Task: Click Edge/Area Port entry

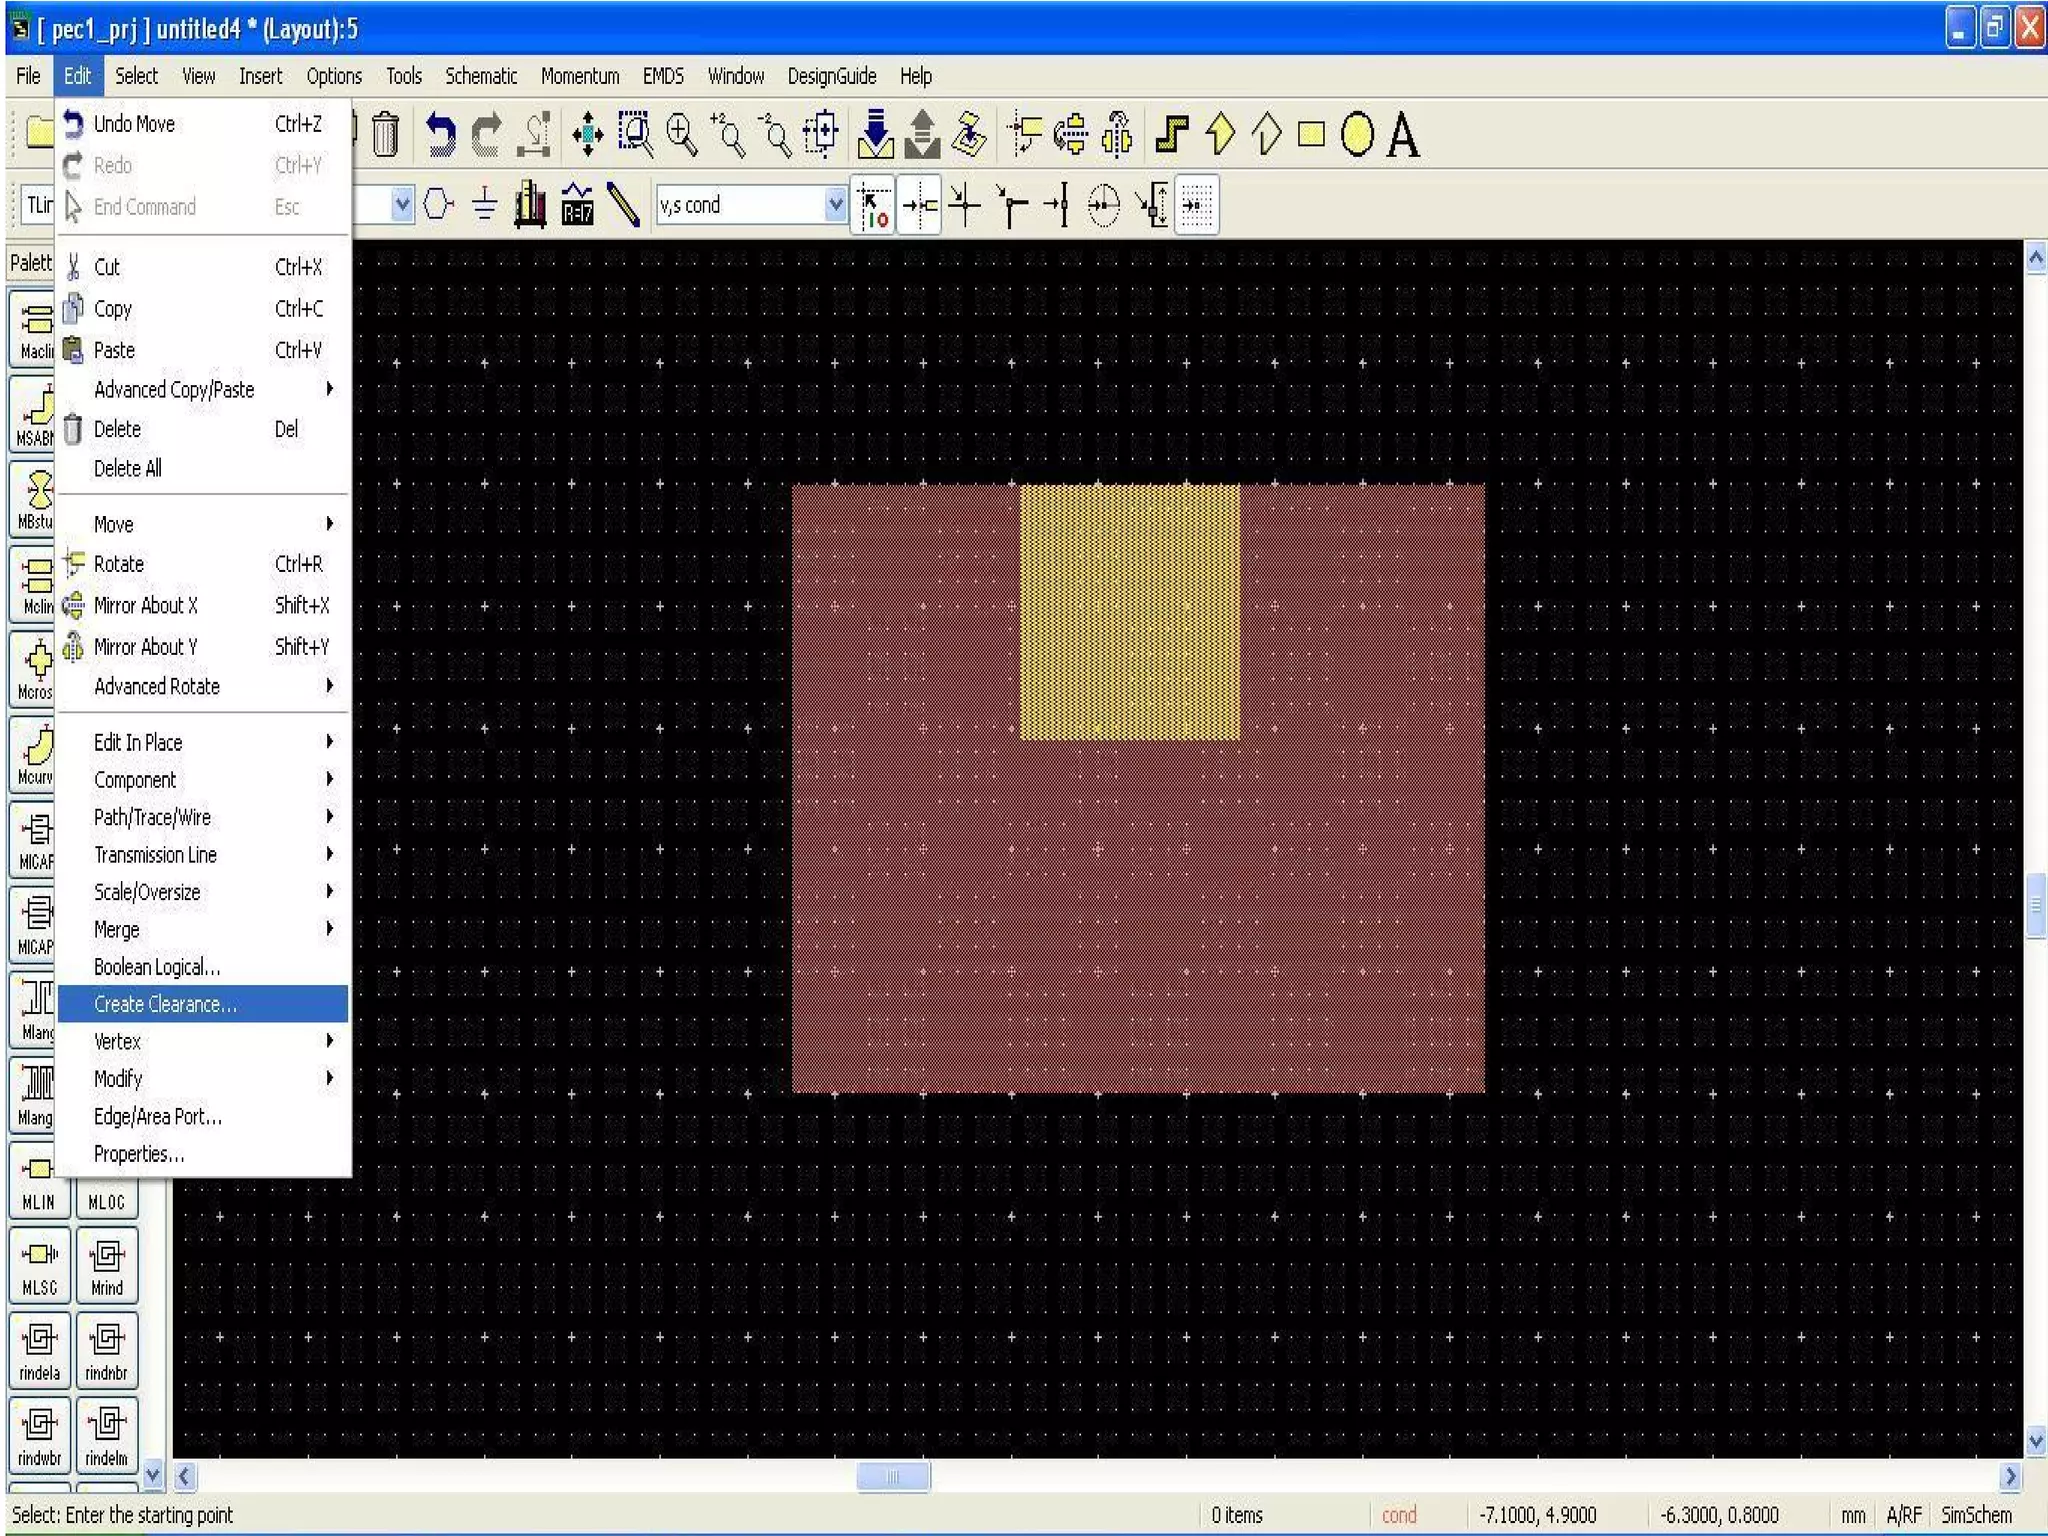Action: pos(158,1116)
